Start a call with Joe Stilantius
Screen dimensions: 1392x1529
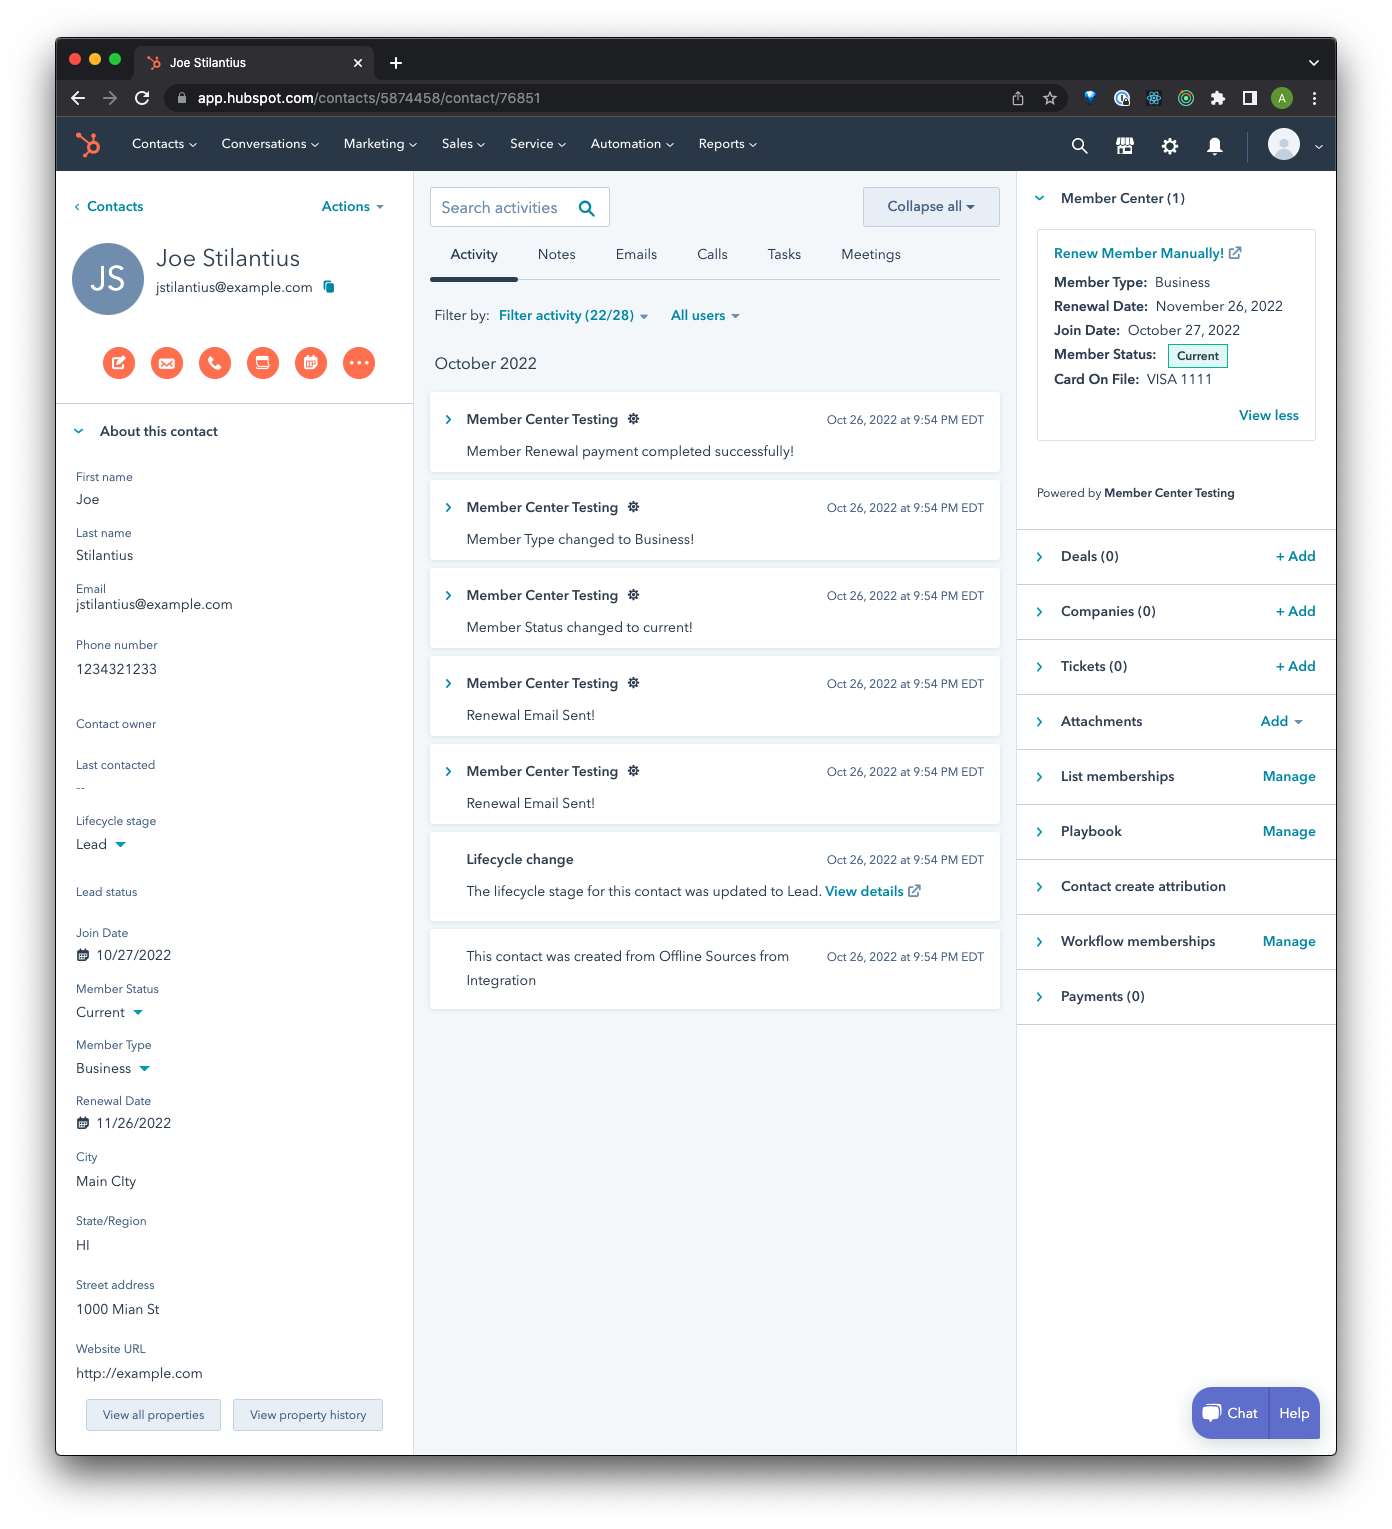tap(214, 363)
